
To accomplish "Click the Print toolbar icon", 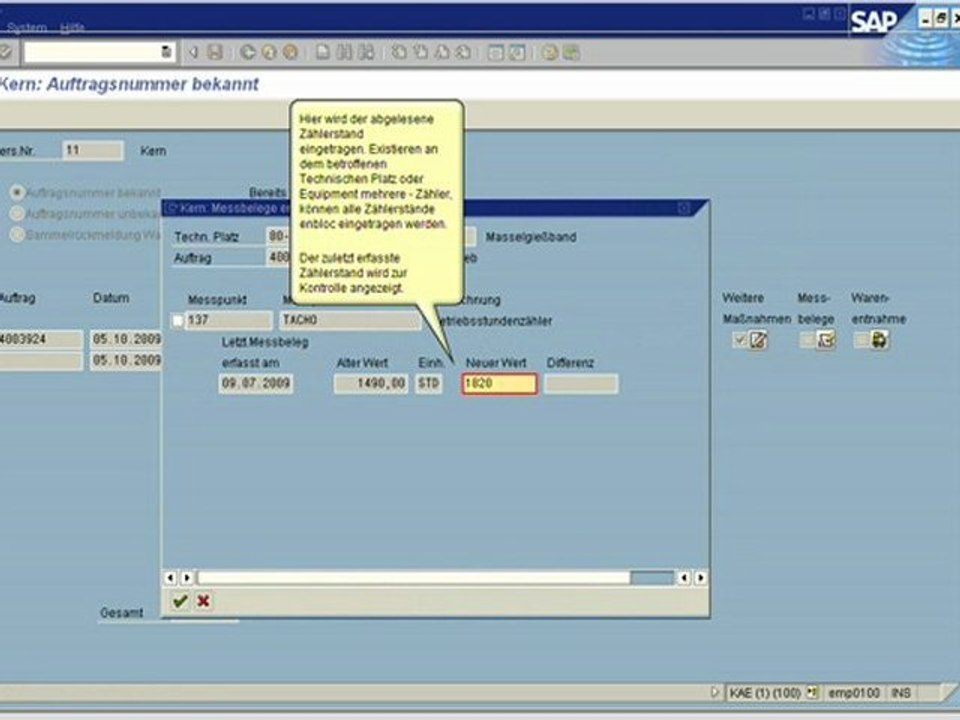I will point(323,53).
